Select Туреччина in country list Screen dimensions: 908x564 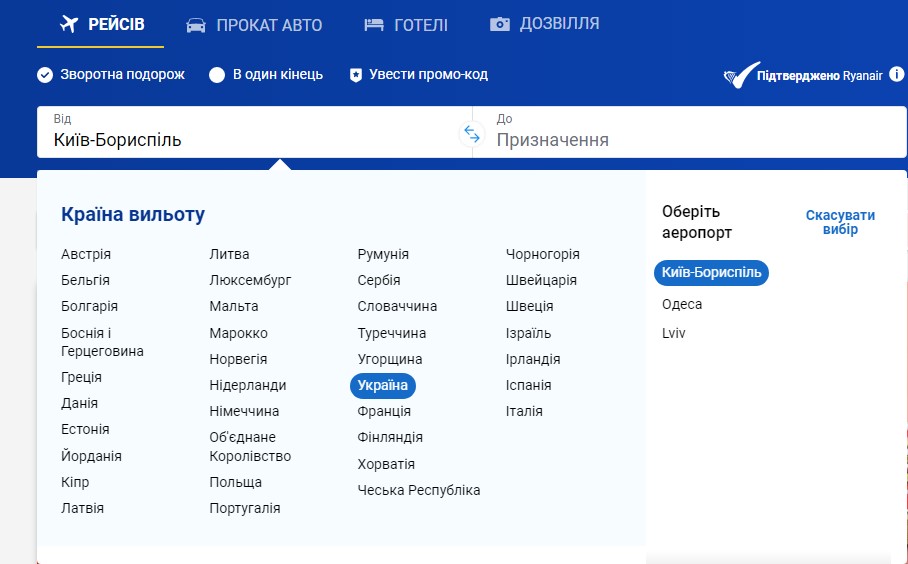point(391,334)
